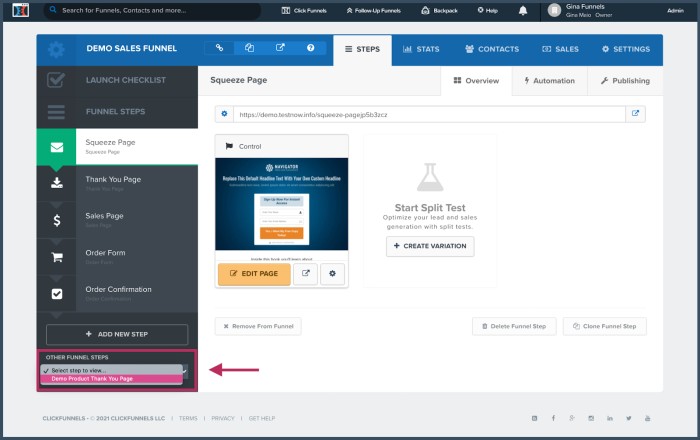Viewport: 700px width, 440px height.
Task: Open the notifications bell
Action: click(523, 11)
